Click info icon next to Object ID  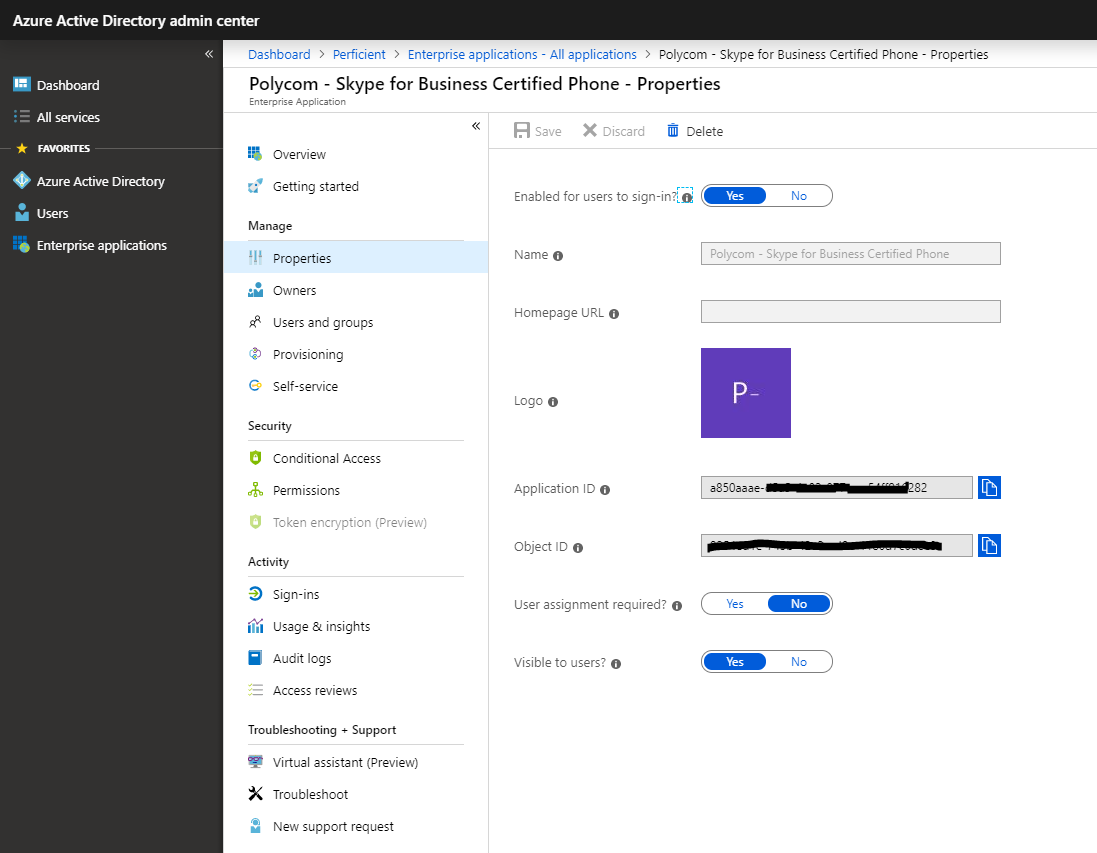(x=578, y=548)
